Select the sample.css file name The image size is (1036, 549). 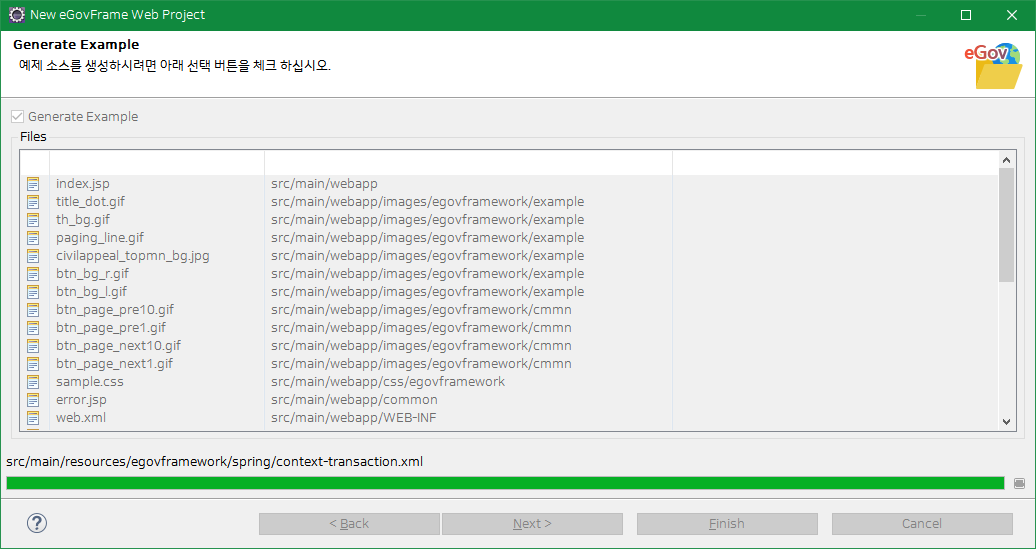click(x=90, y=382)
